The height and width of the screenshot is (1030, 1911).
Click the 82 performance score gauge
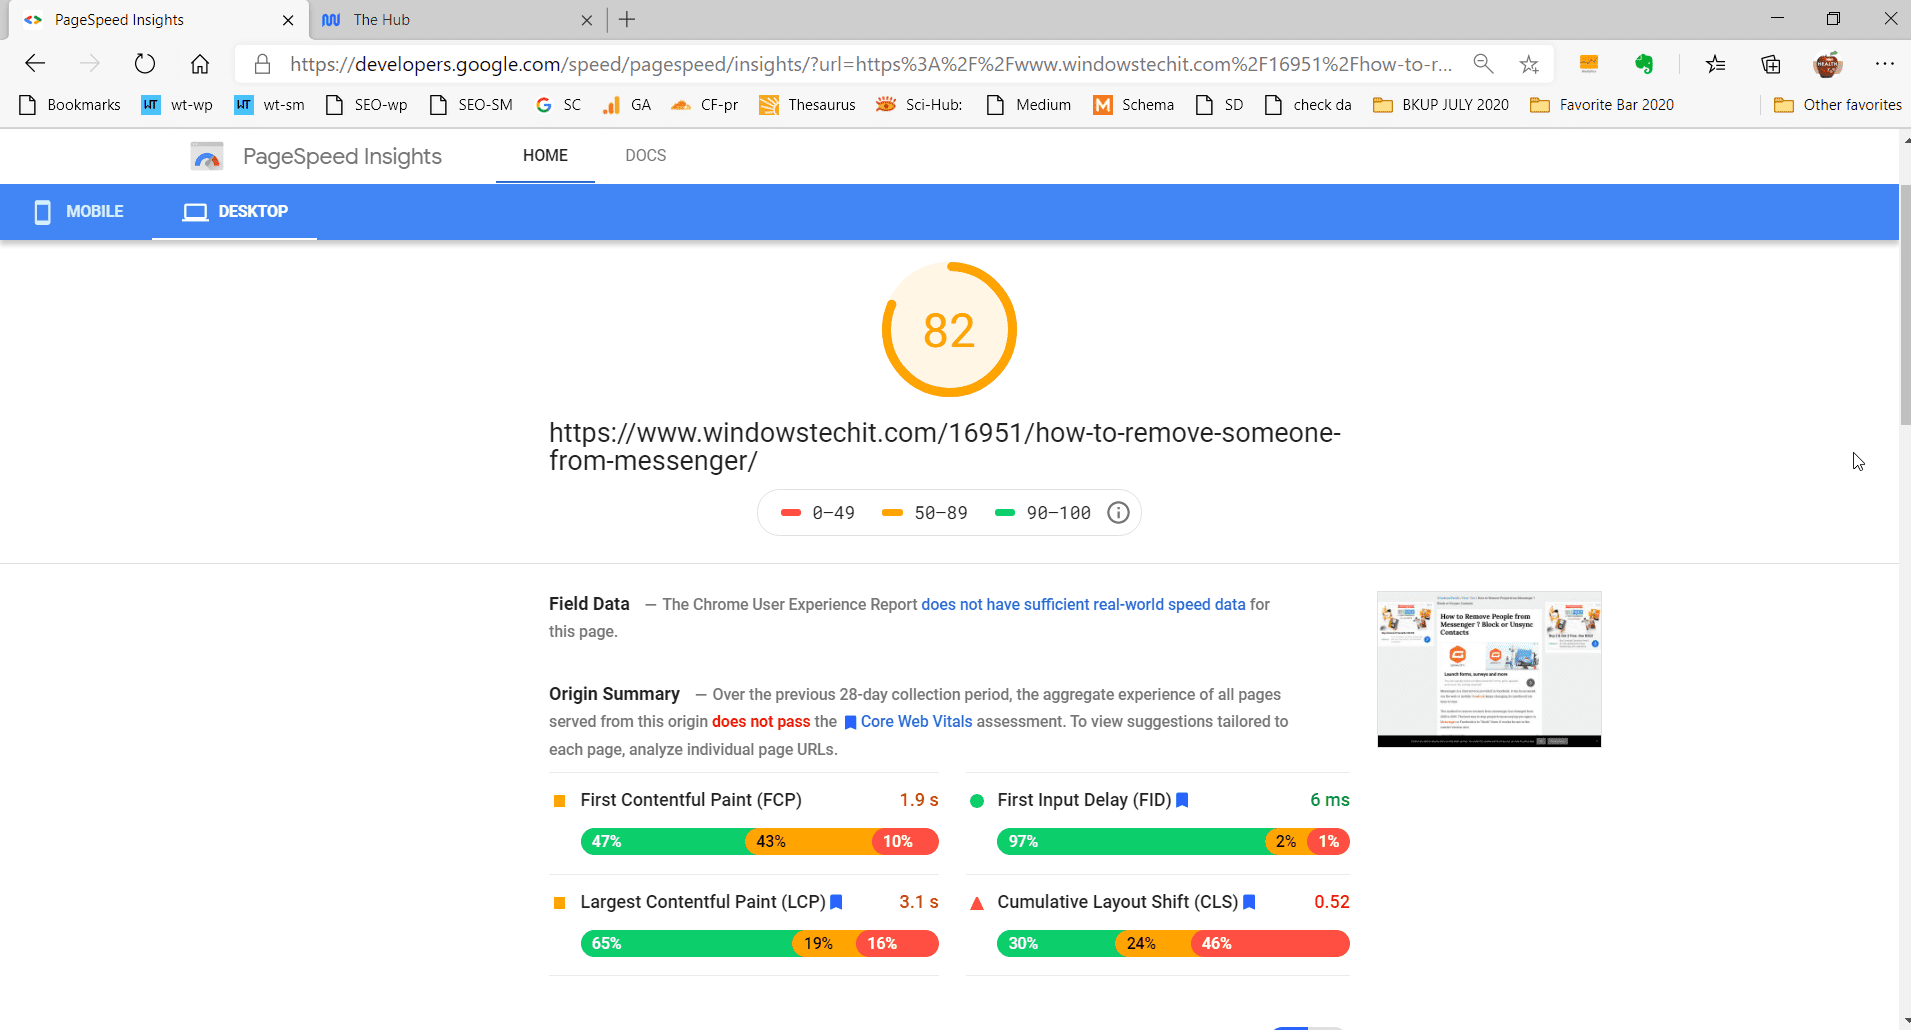click(949, 330)
